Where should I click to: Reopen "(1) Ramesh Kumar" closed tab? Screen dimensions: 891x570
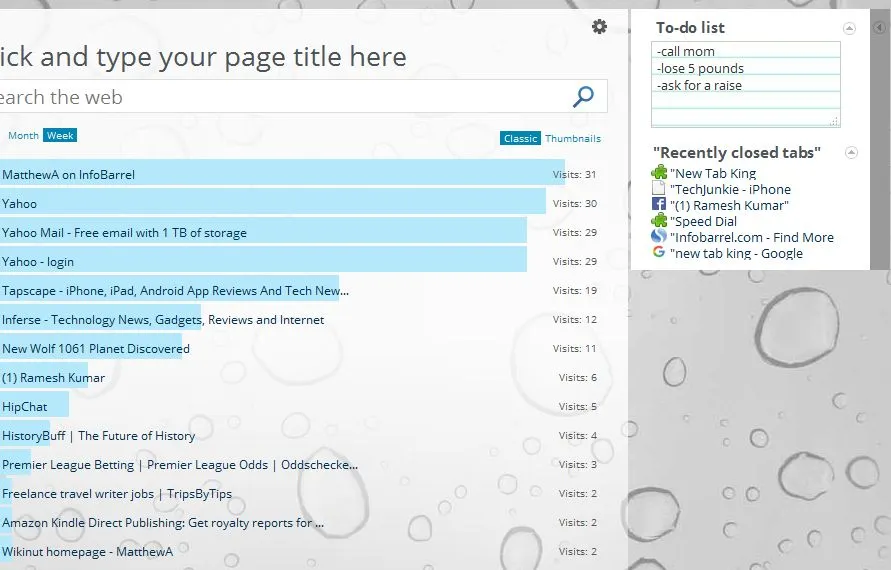click(729, 205)
